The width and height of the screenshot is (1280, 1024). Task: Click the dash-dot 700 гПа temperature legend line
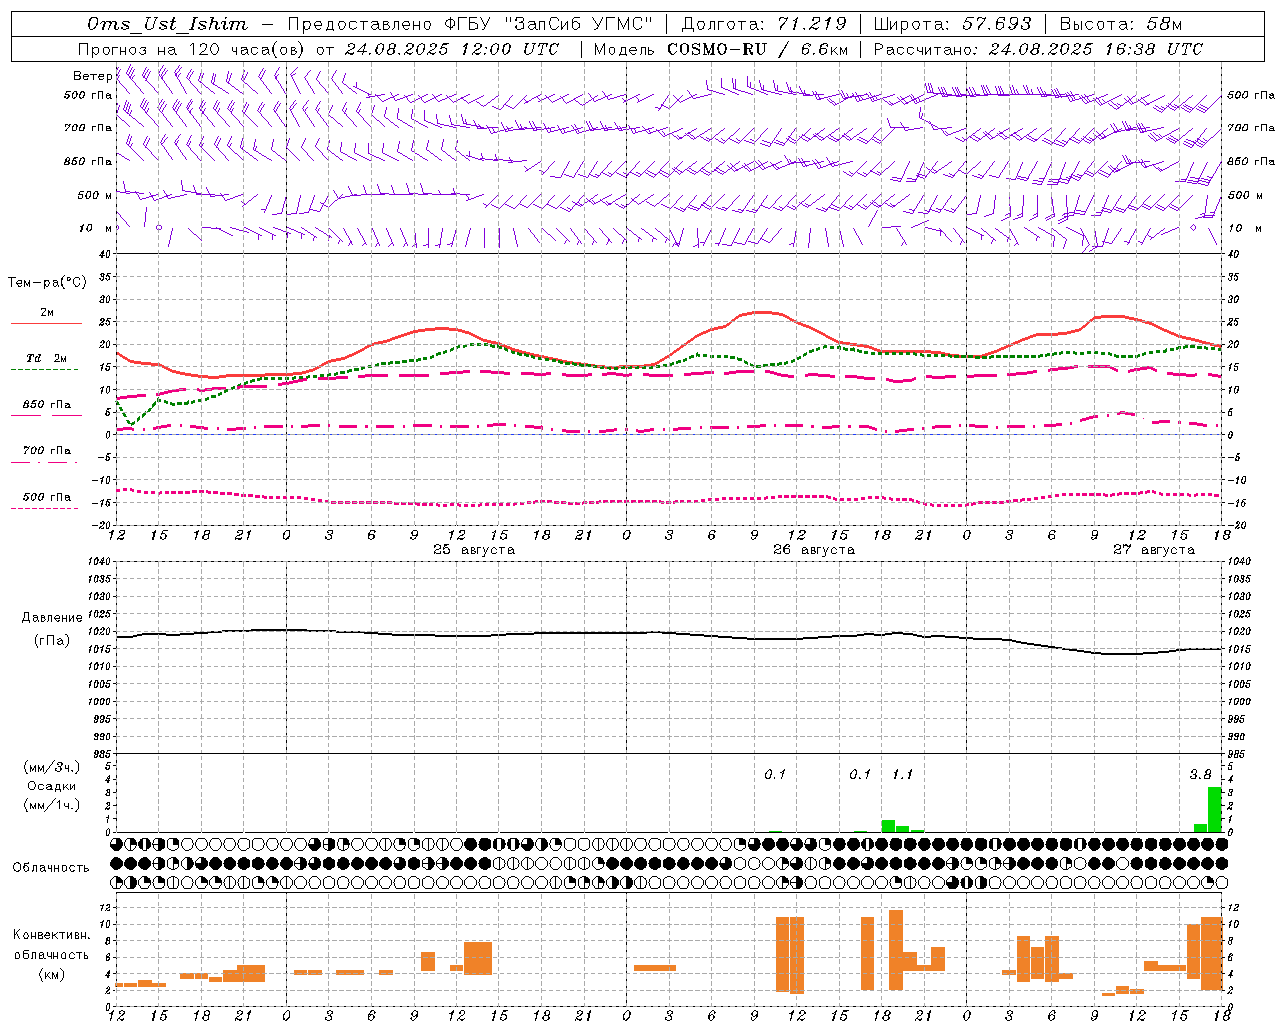(x=45, y=462)
